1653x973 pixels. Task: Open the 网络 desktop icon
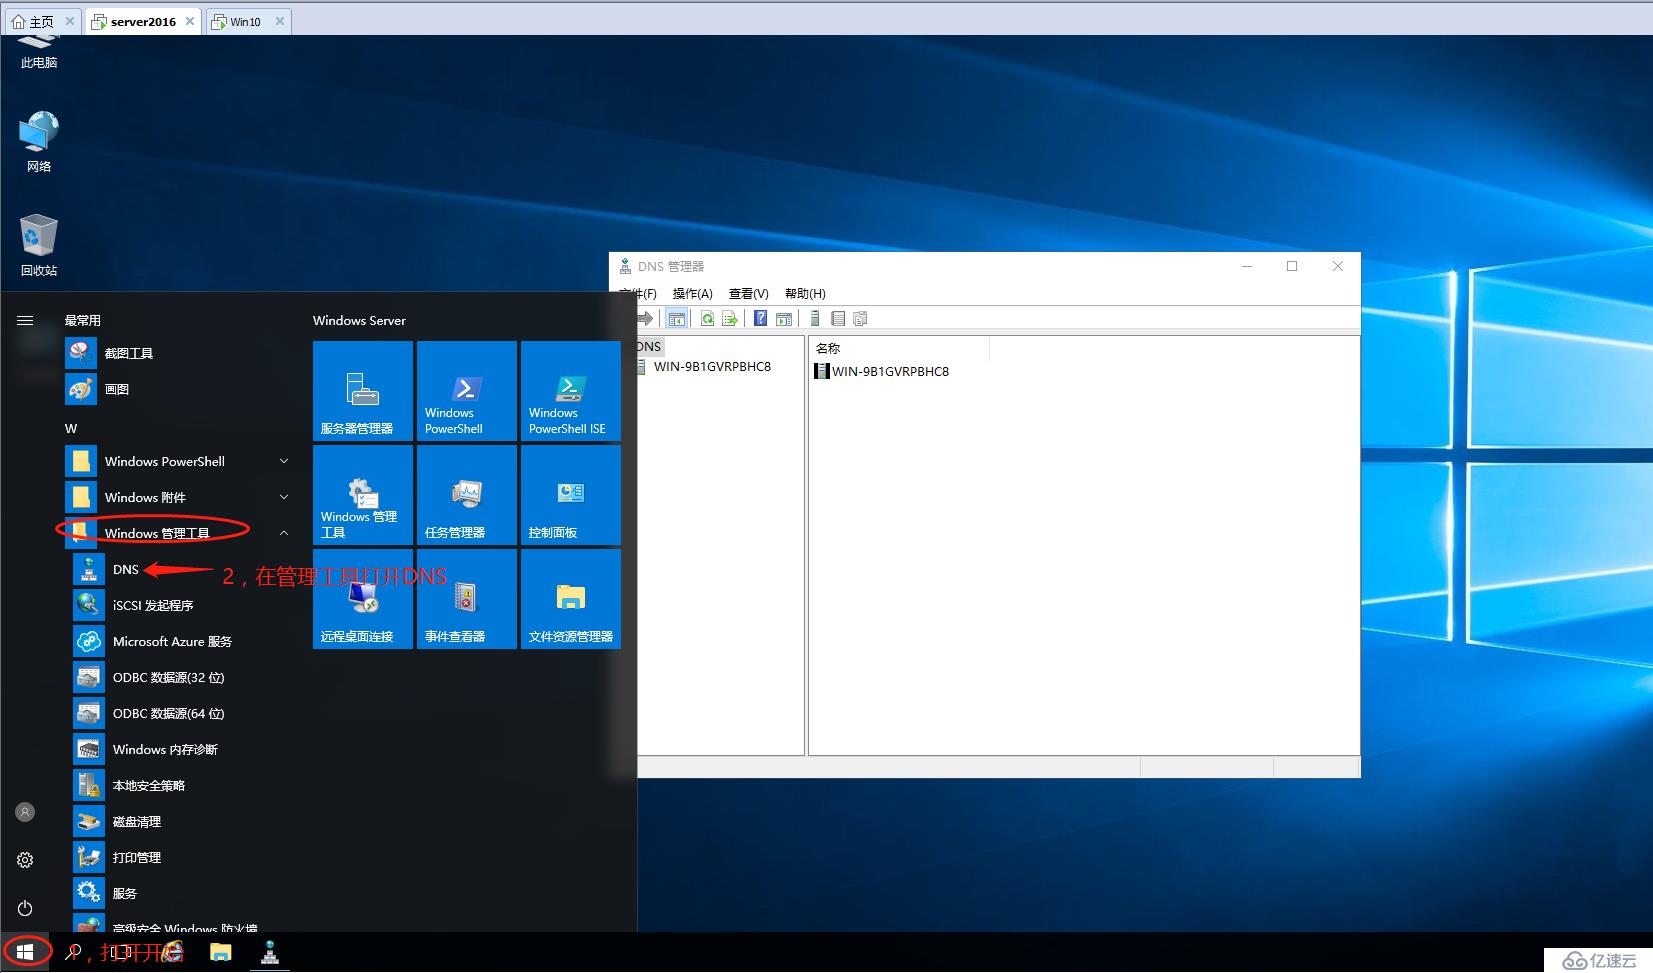[x=39, y=142]
